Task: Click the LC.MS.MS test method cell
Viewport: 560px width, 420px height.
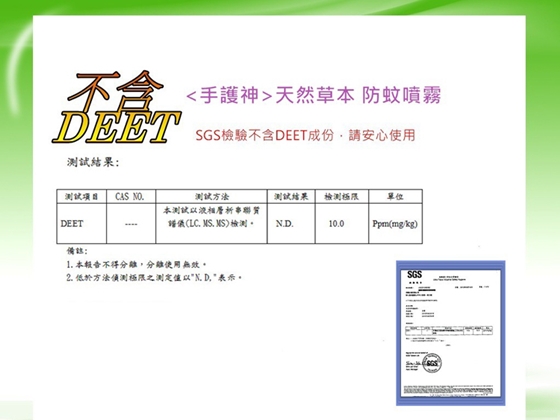Action: [x=211, y=224]
